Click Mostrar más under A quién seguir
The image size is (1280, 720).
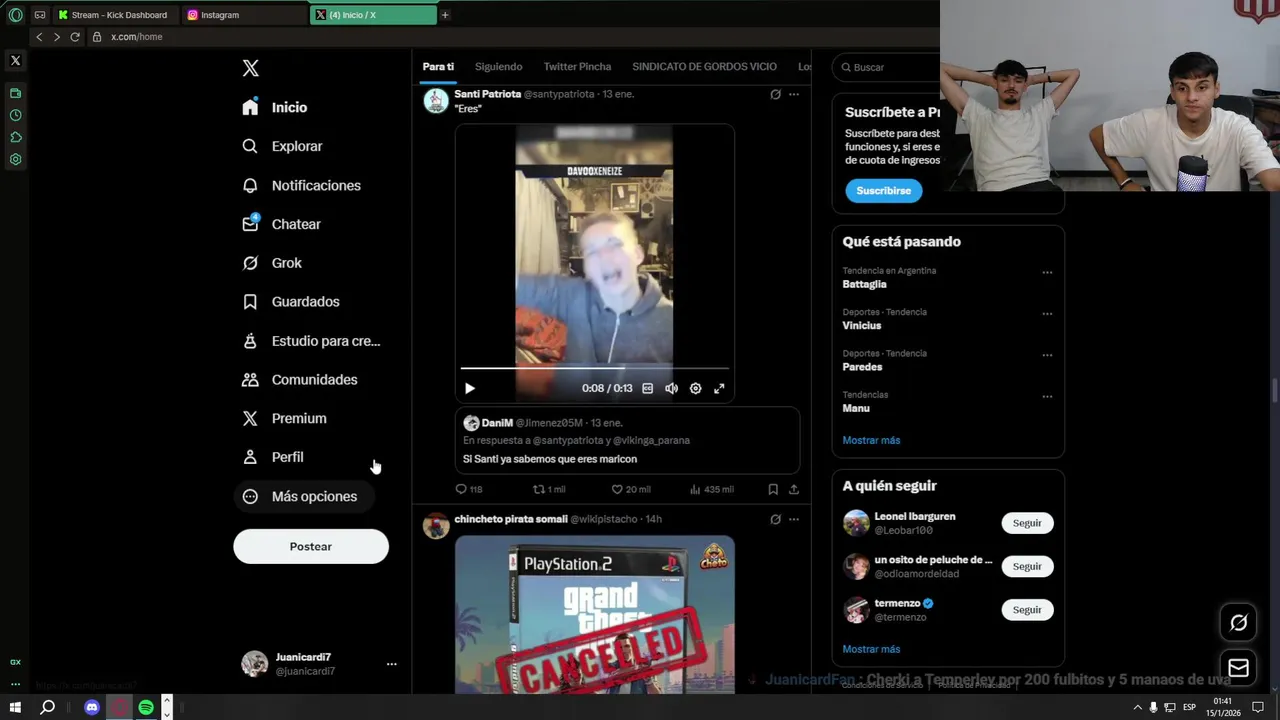871,649
